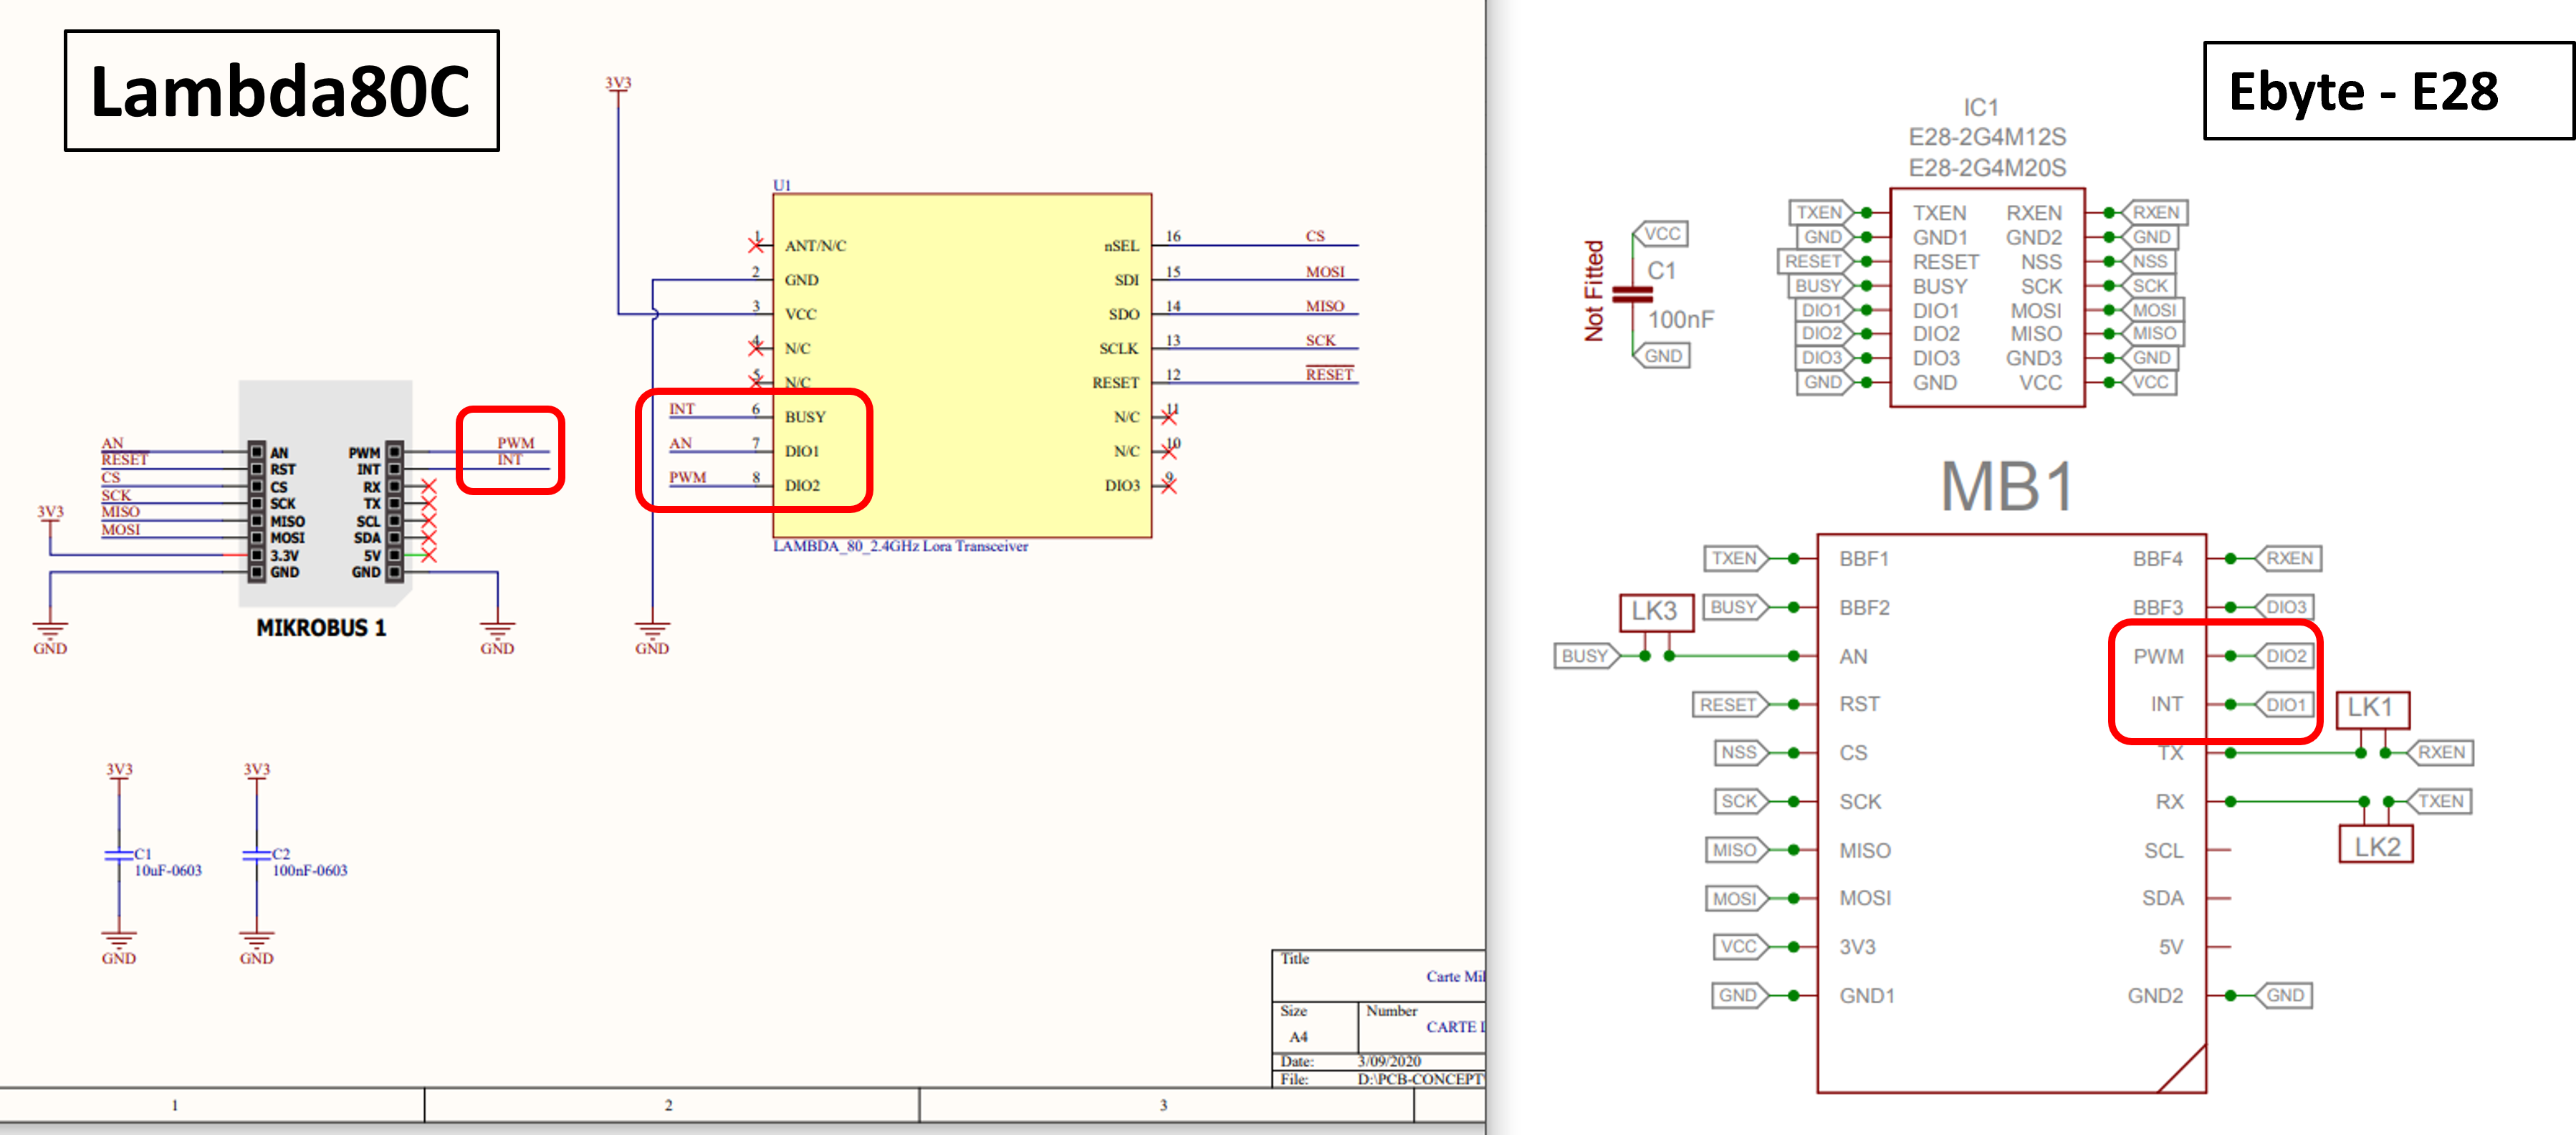
Task: Select the LK3 solder link box
Action: click(1655, 611)
